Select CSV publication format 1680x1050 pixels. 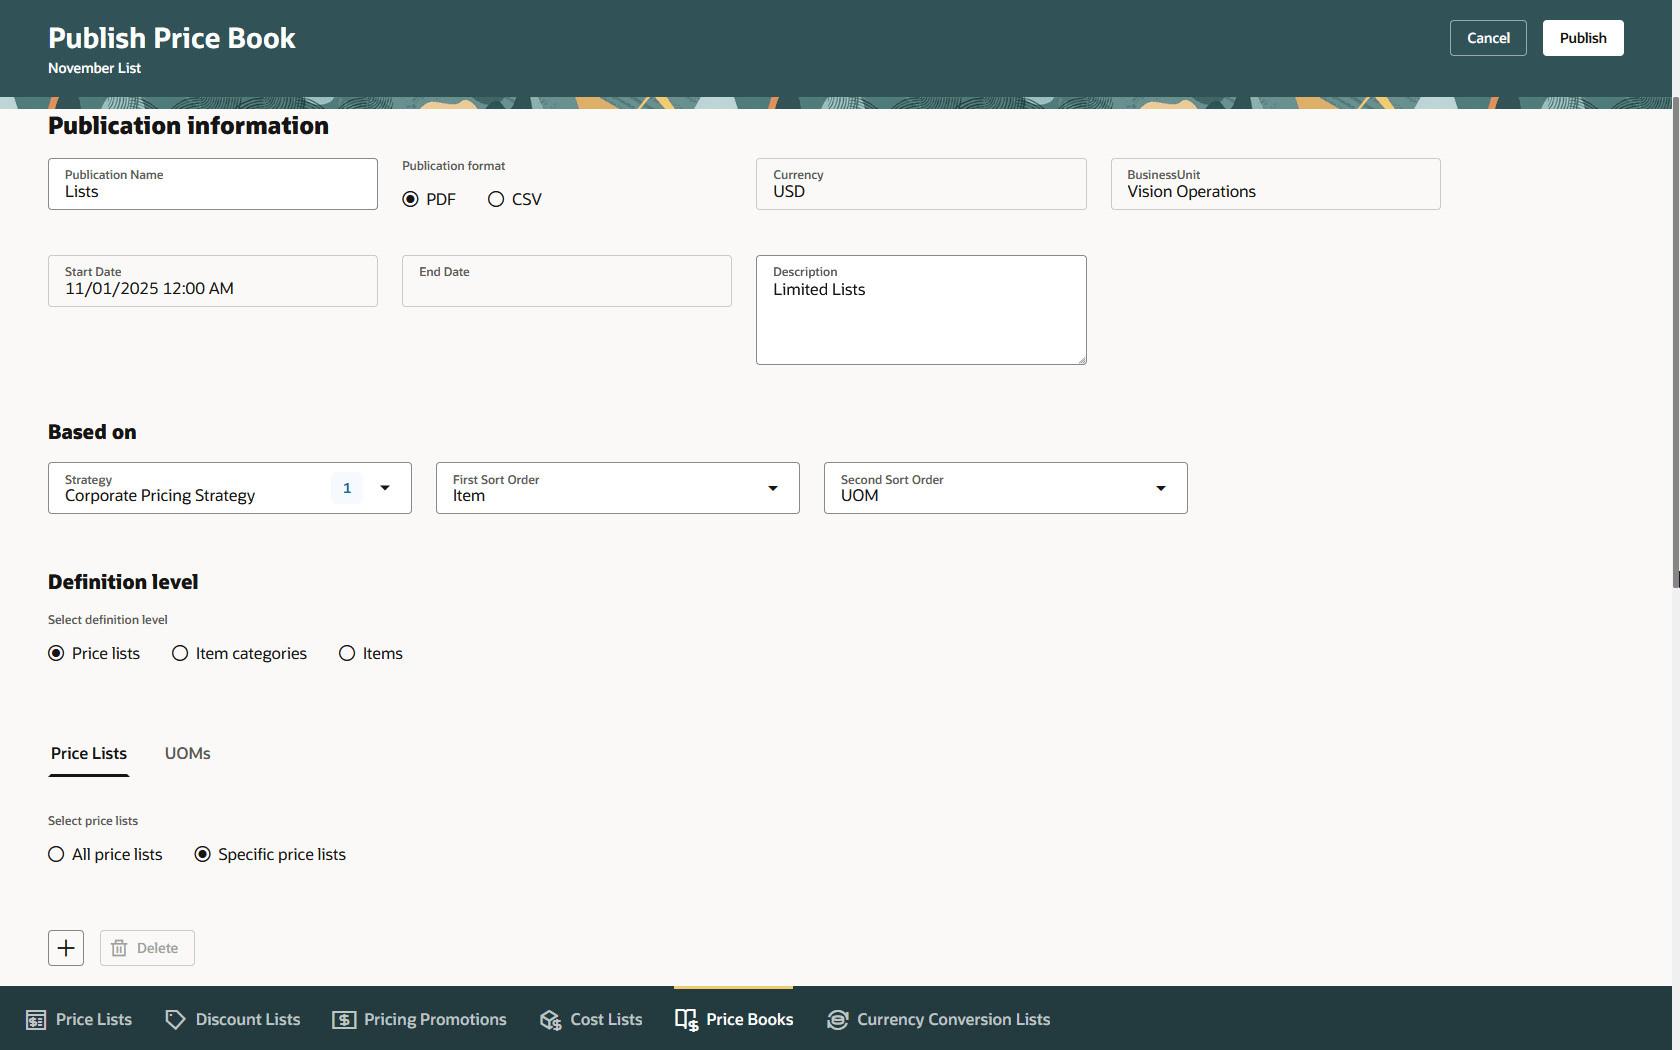click(496, 199)
